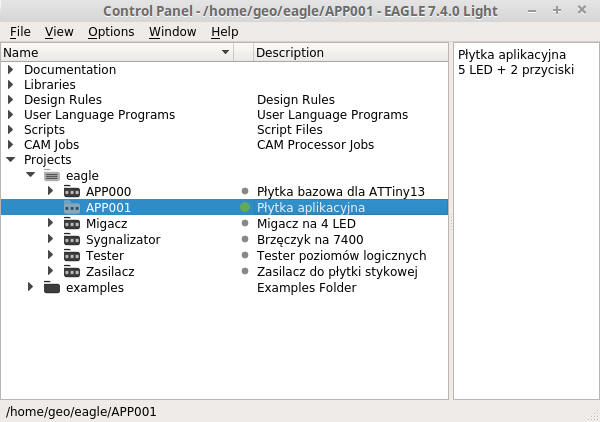Click the Sygnalizator project icon

coord(71,239)
